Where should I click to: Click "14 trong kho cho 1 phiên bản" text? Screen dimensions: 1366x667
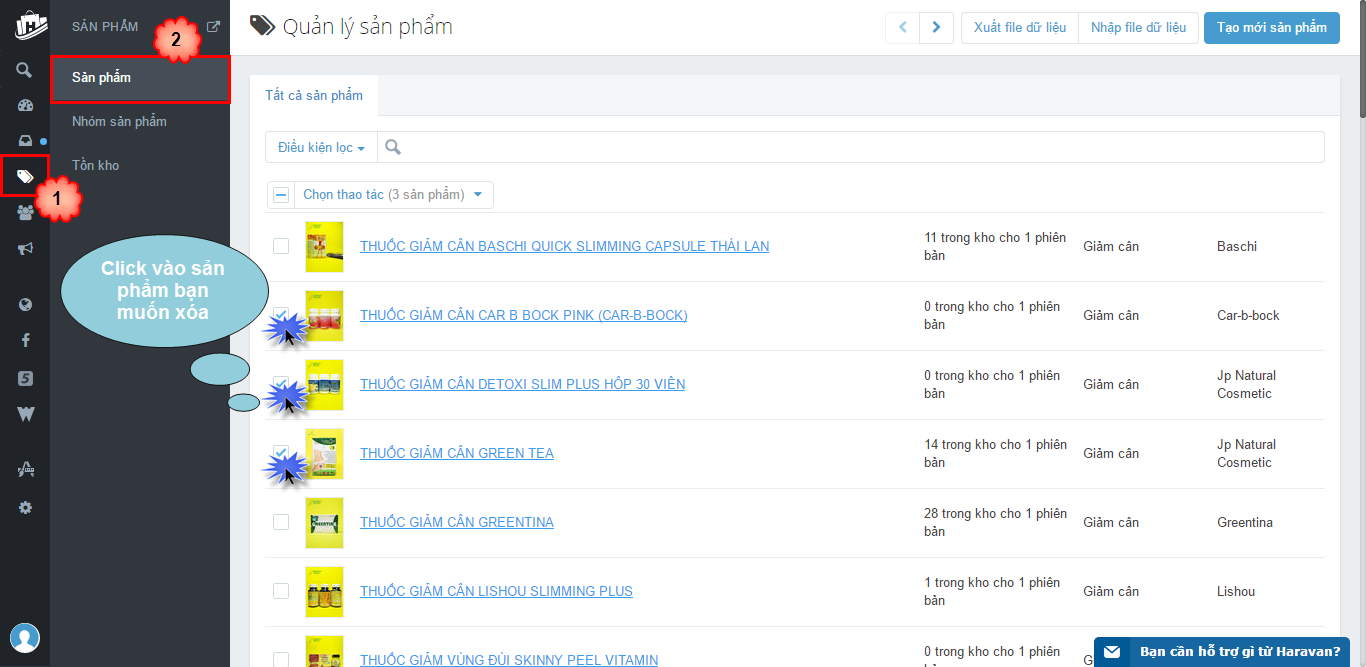point(995,453)
